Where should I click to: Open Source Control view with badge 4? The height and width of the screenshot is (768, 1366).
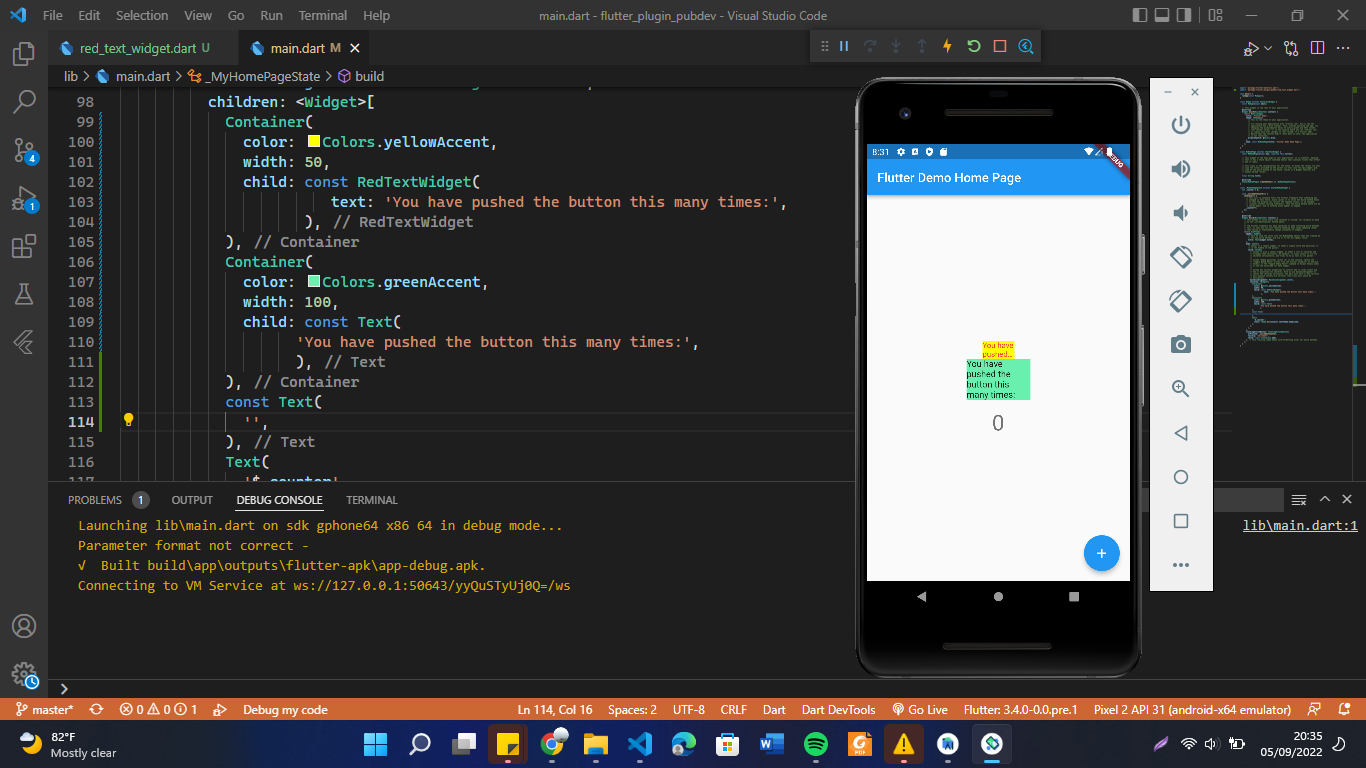(24, 150)
